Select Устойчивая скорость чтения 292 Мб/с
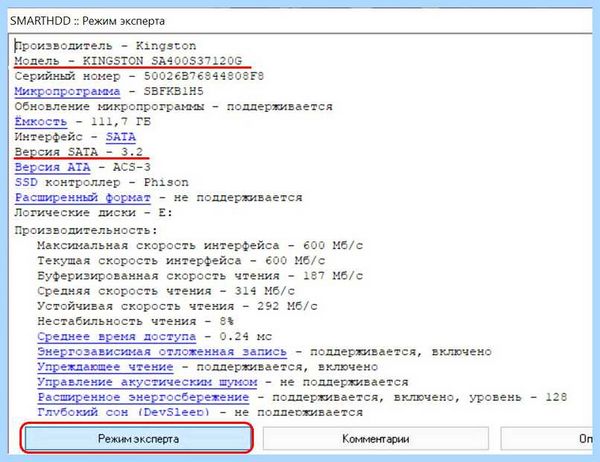 pos(178,306)
